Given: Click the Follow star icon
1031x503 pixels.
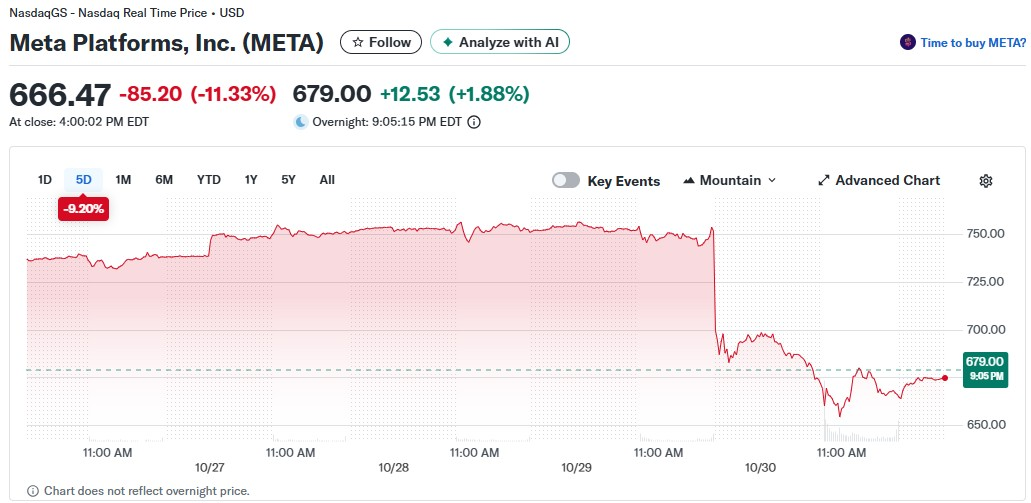Looking at the screenshot, I should coord(357,42).
